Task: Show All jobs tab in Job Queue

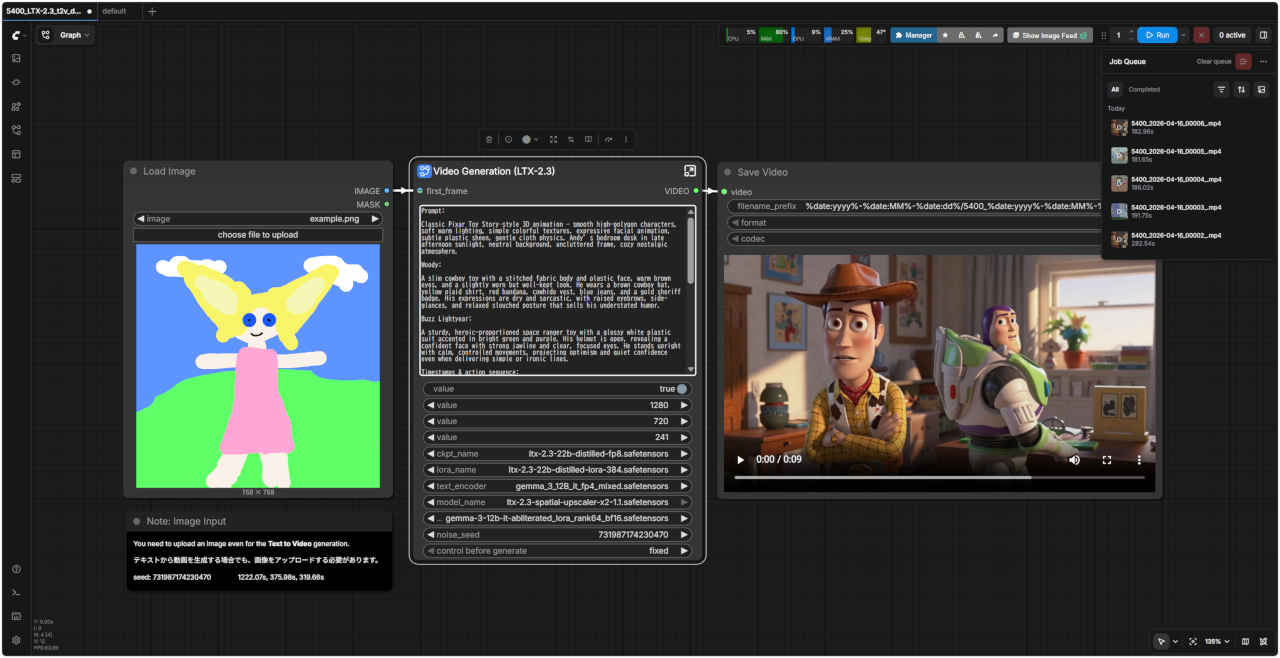Action: 1115,89
